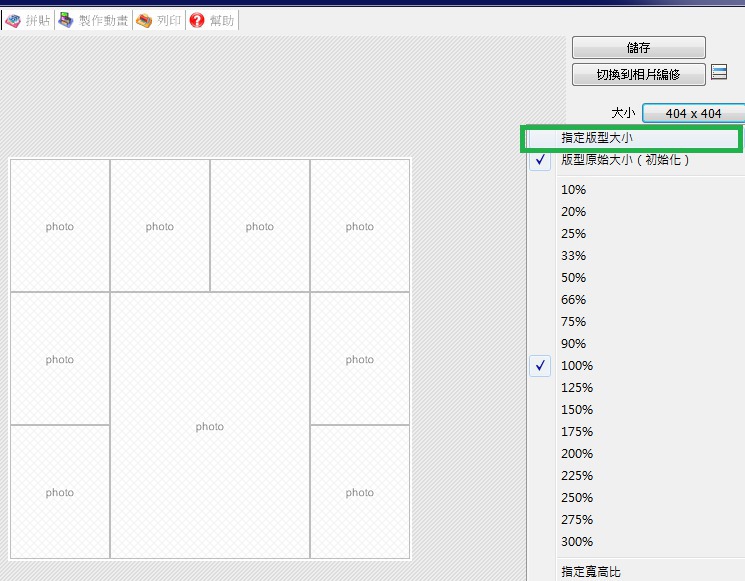Choose 225% from the size menu
Image resolution: width=745 pixels, height=581 pixels.
click(x=637, y=476)
